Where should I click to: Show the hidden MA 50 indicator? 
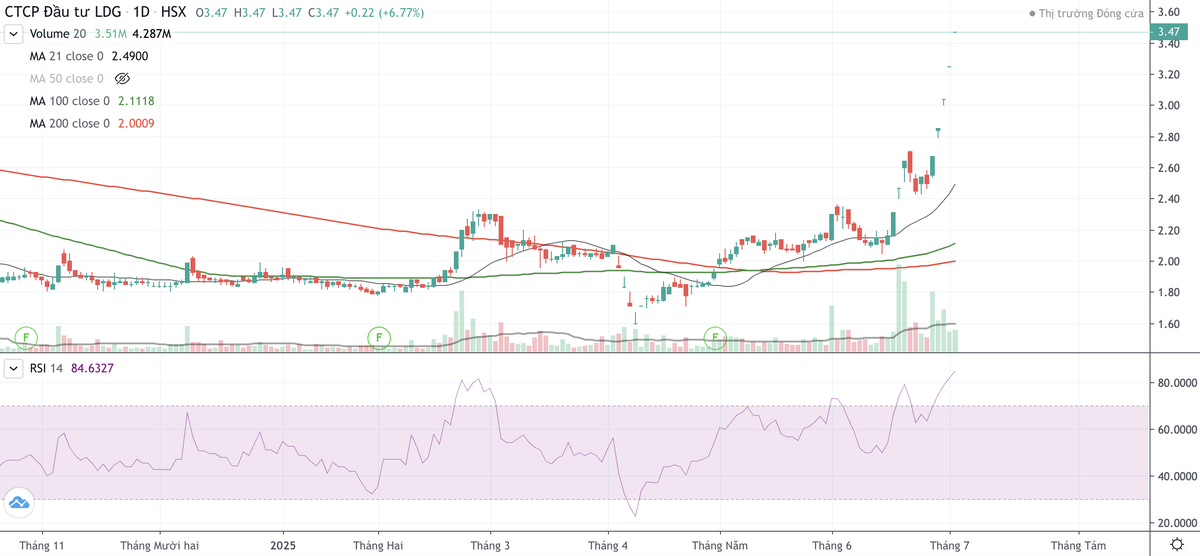[123, 79]
